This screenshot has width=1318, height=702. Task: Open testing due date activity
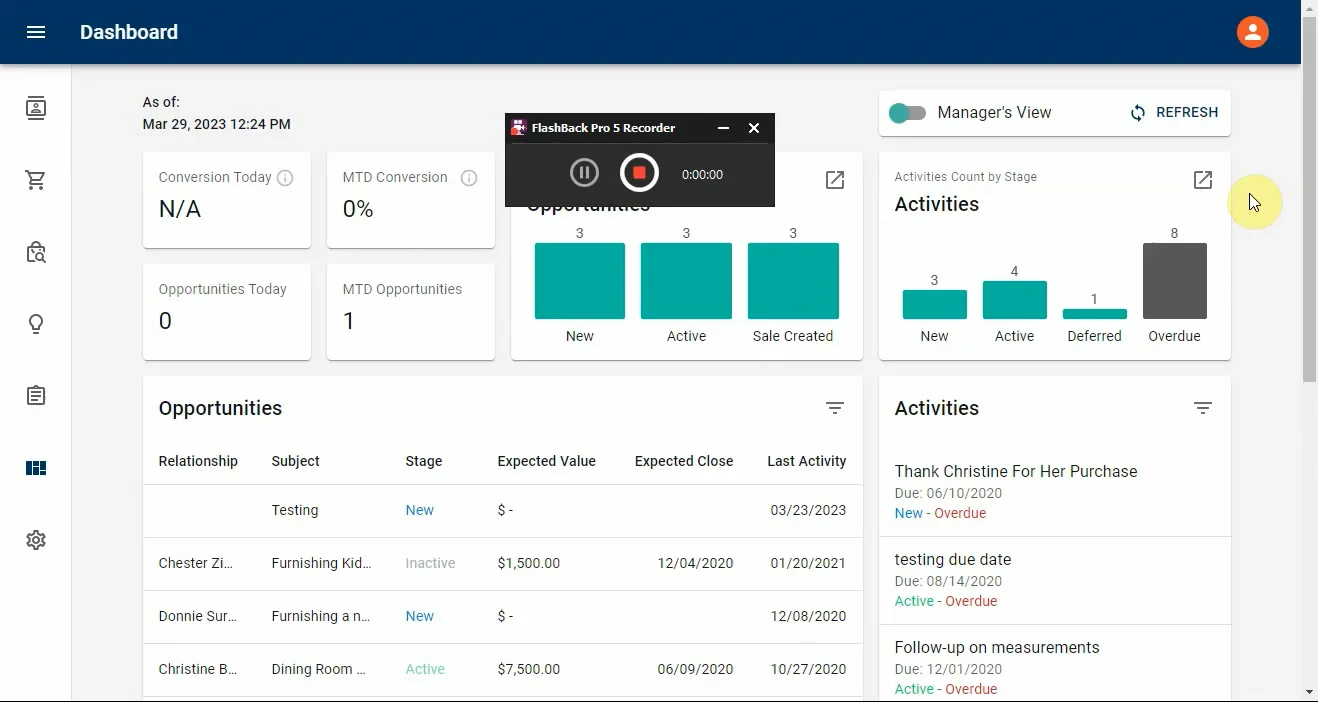pyautogui.click(x=1055, y=580)
